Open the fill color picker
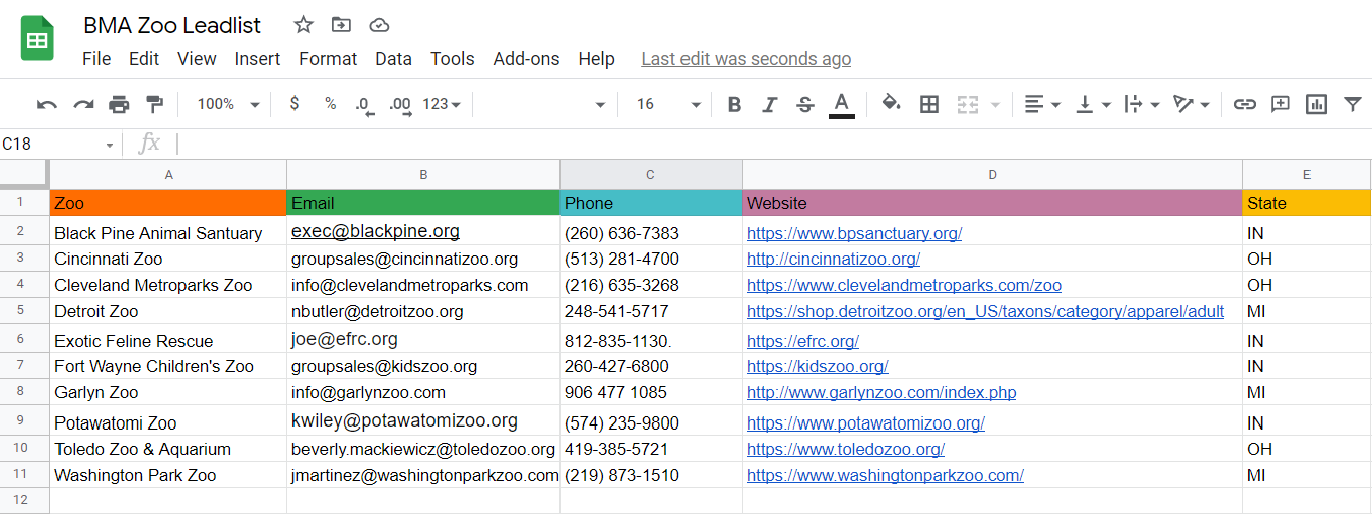This screenshot has width=1372, height=514. pos(892,104)
